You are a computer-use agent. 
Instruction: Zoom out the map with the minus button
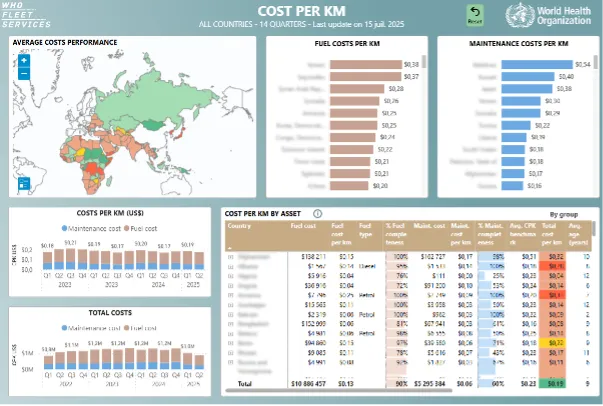[x=24, y=73]
